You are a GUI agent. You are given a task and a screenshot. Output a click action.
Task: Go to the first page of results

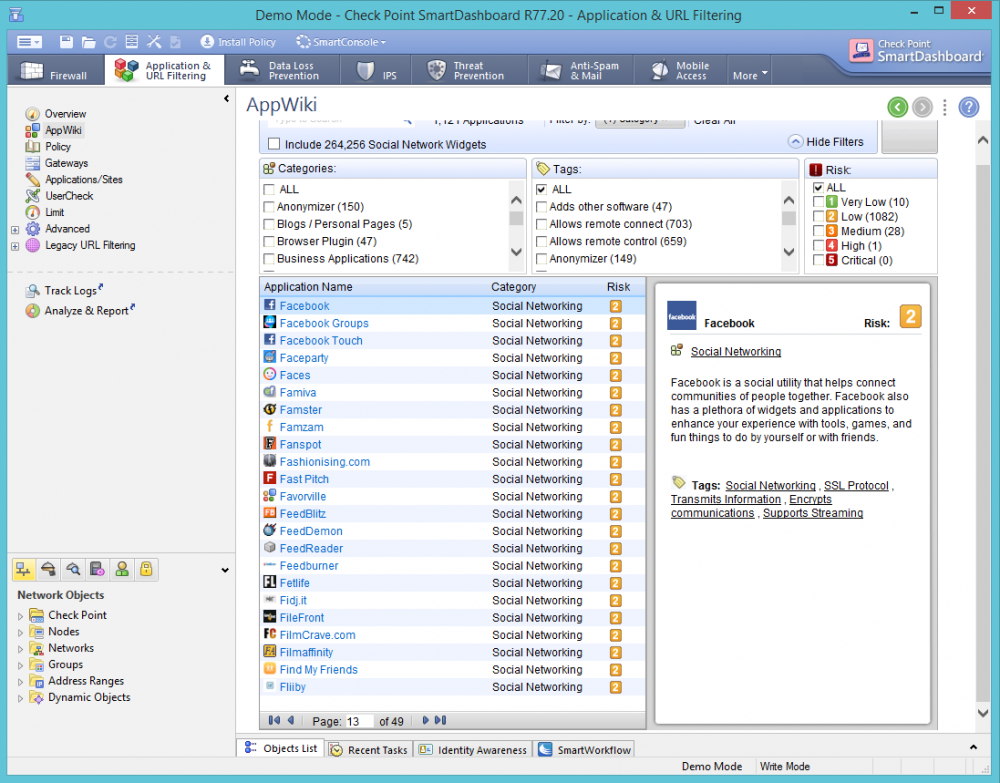274,721
